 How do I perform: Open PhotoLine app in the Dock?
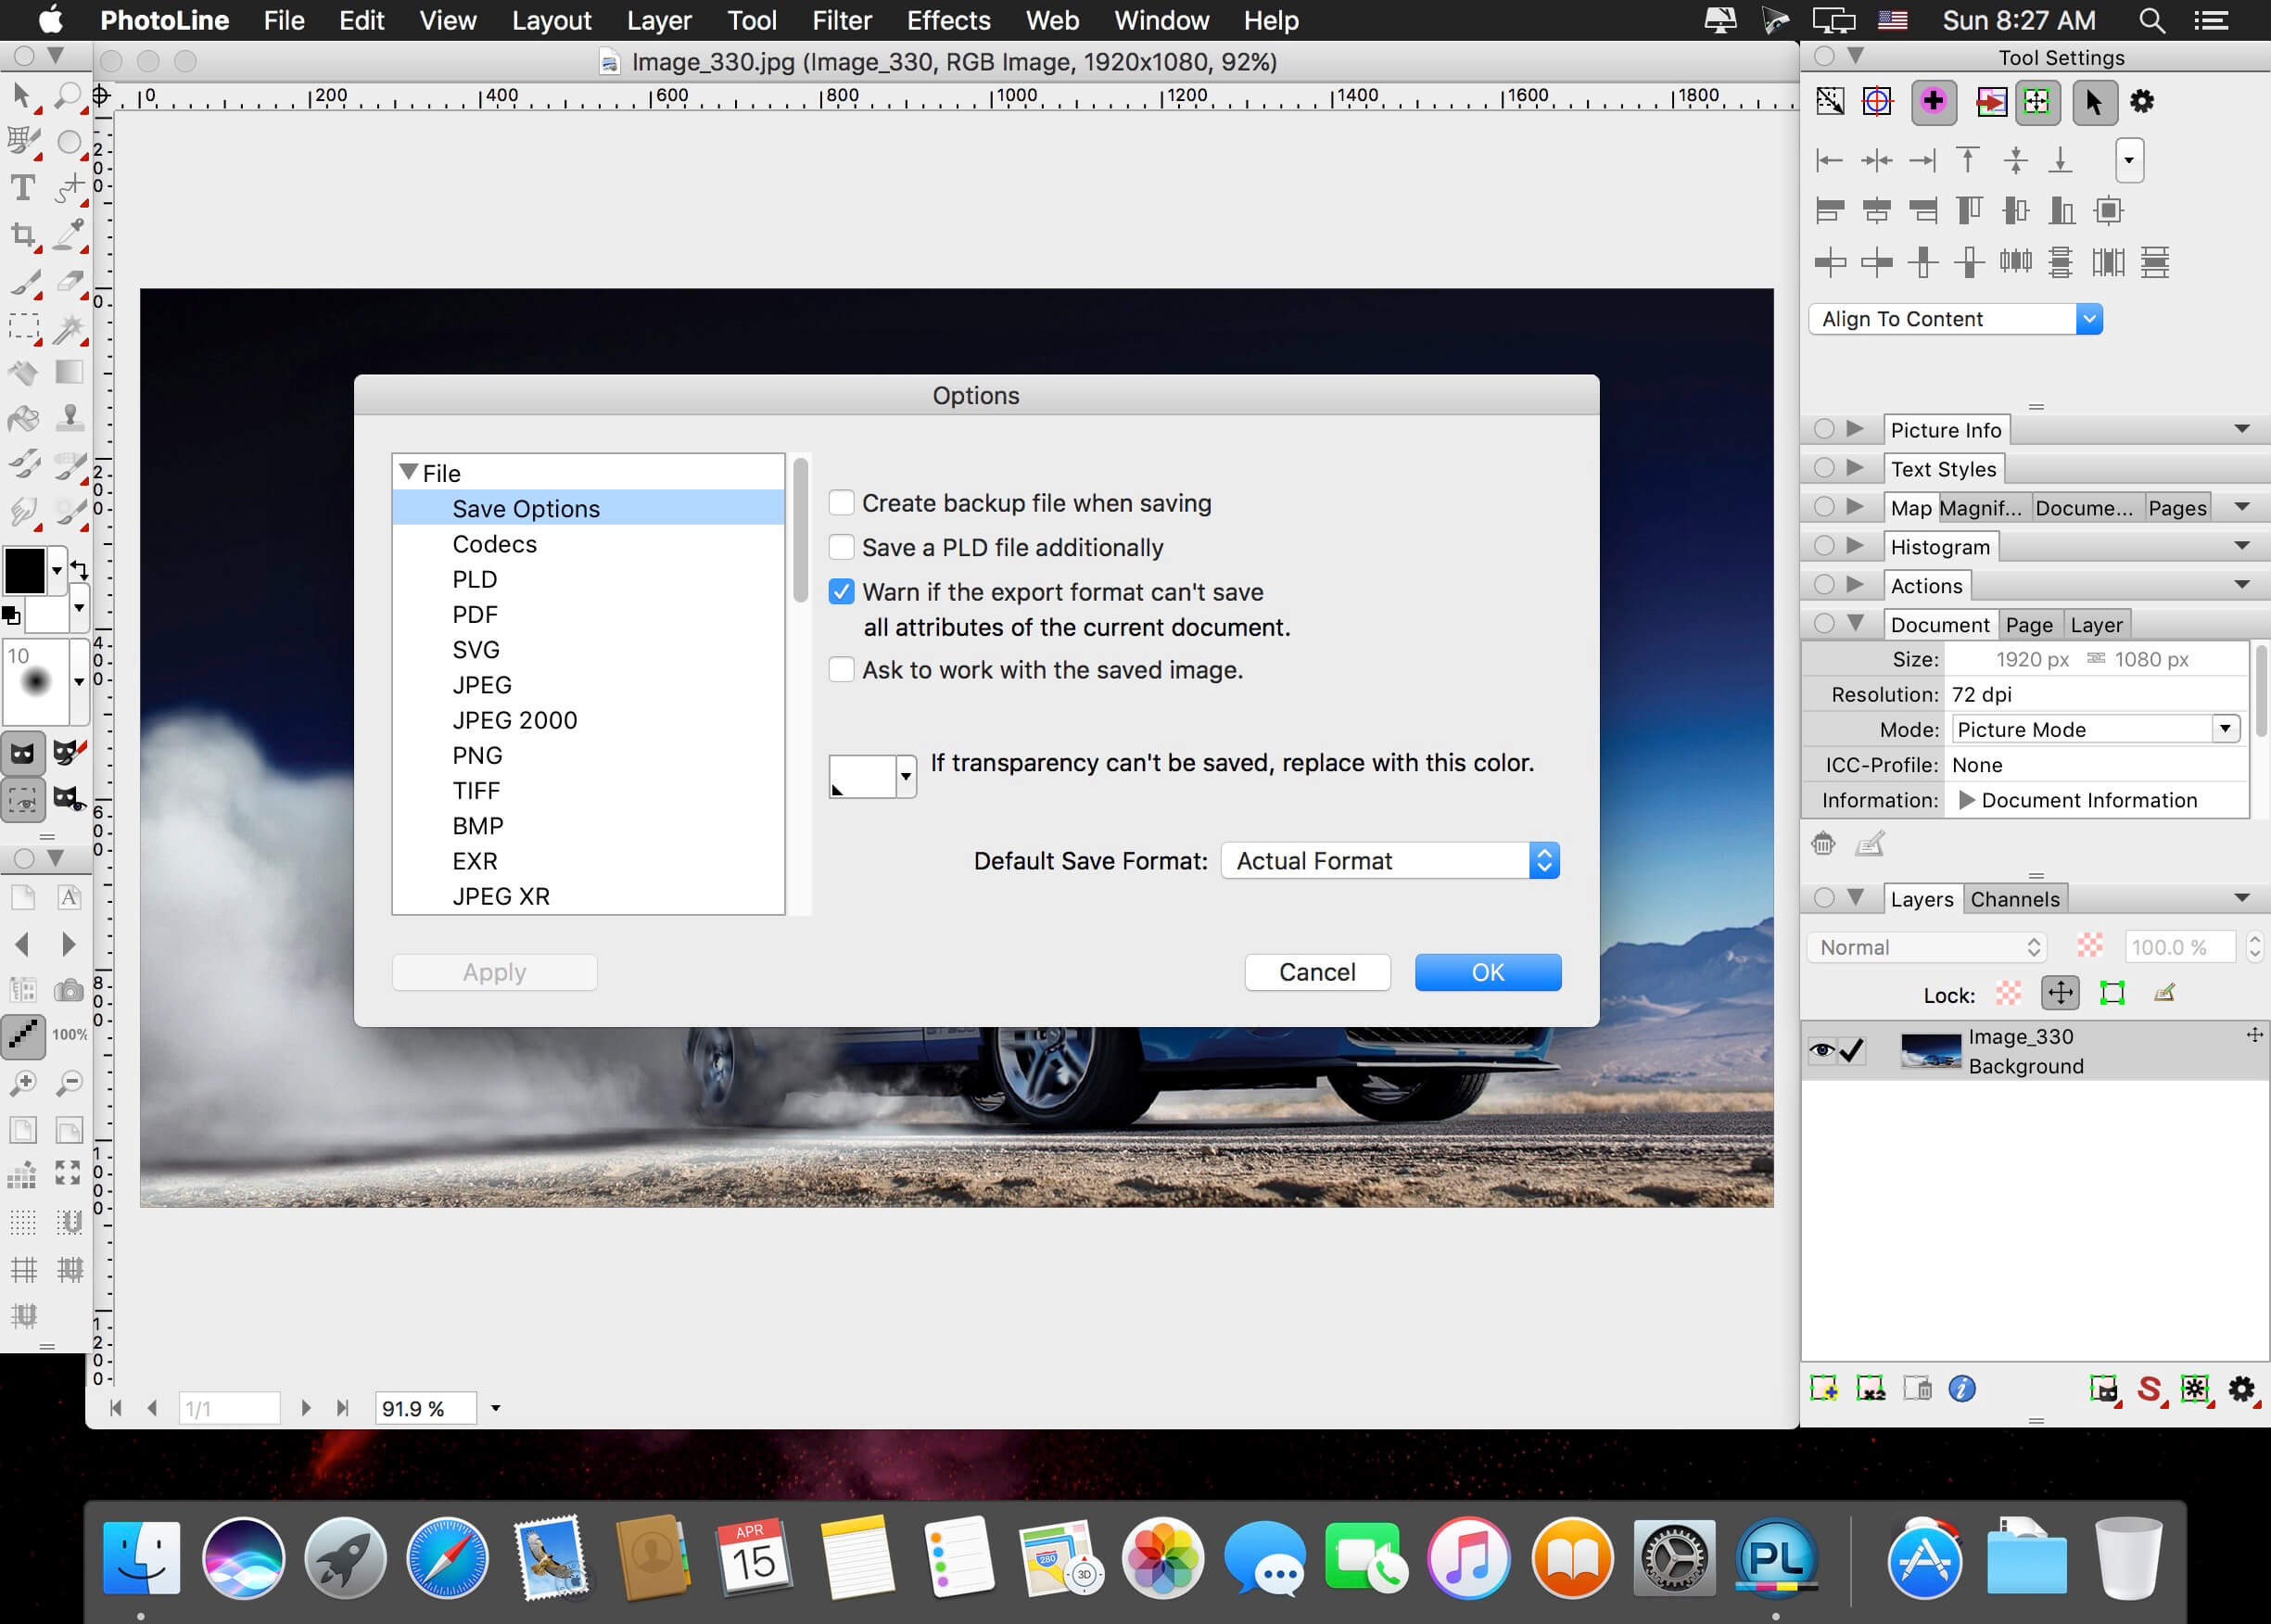[x=1776, y=1556]
